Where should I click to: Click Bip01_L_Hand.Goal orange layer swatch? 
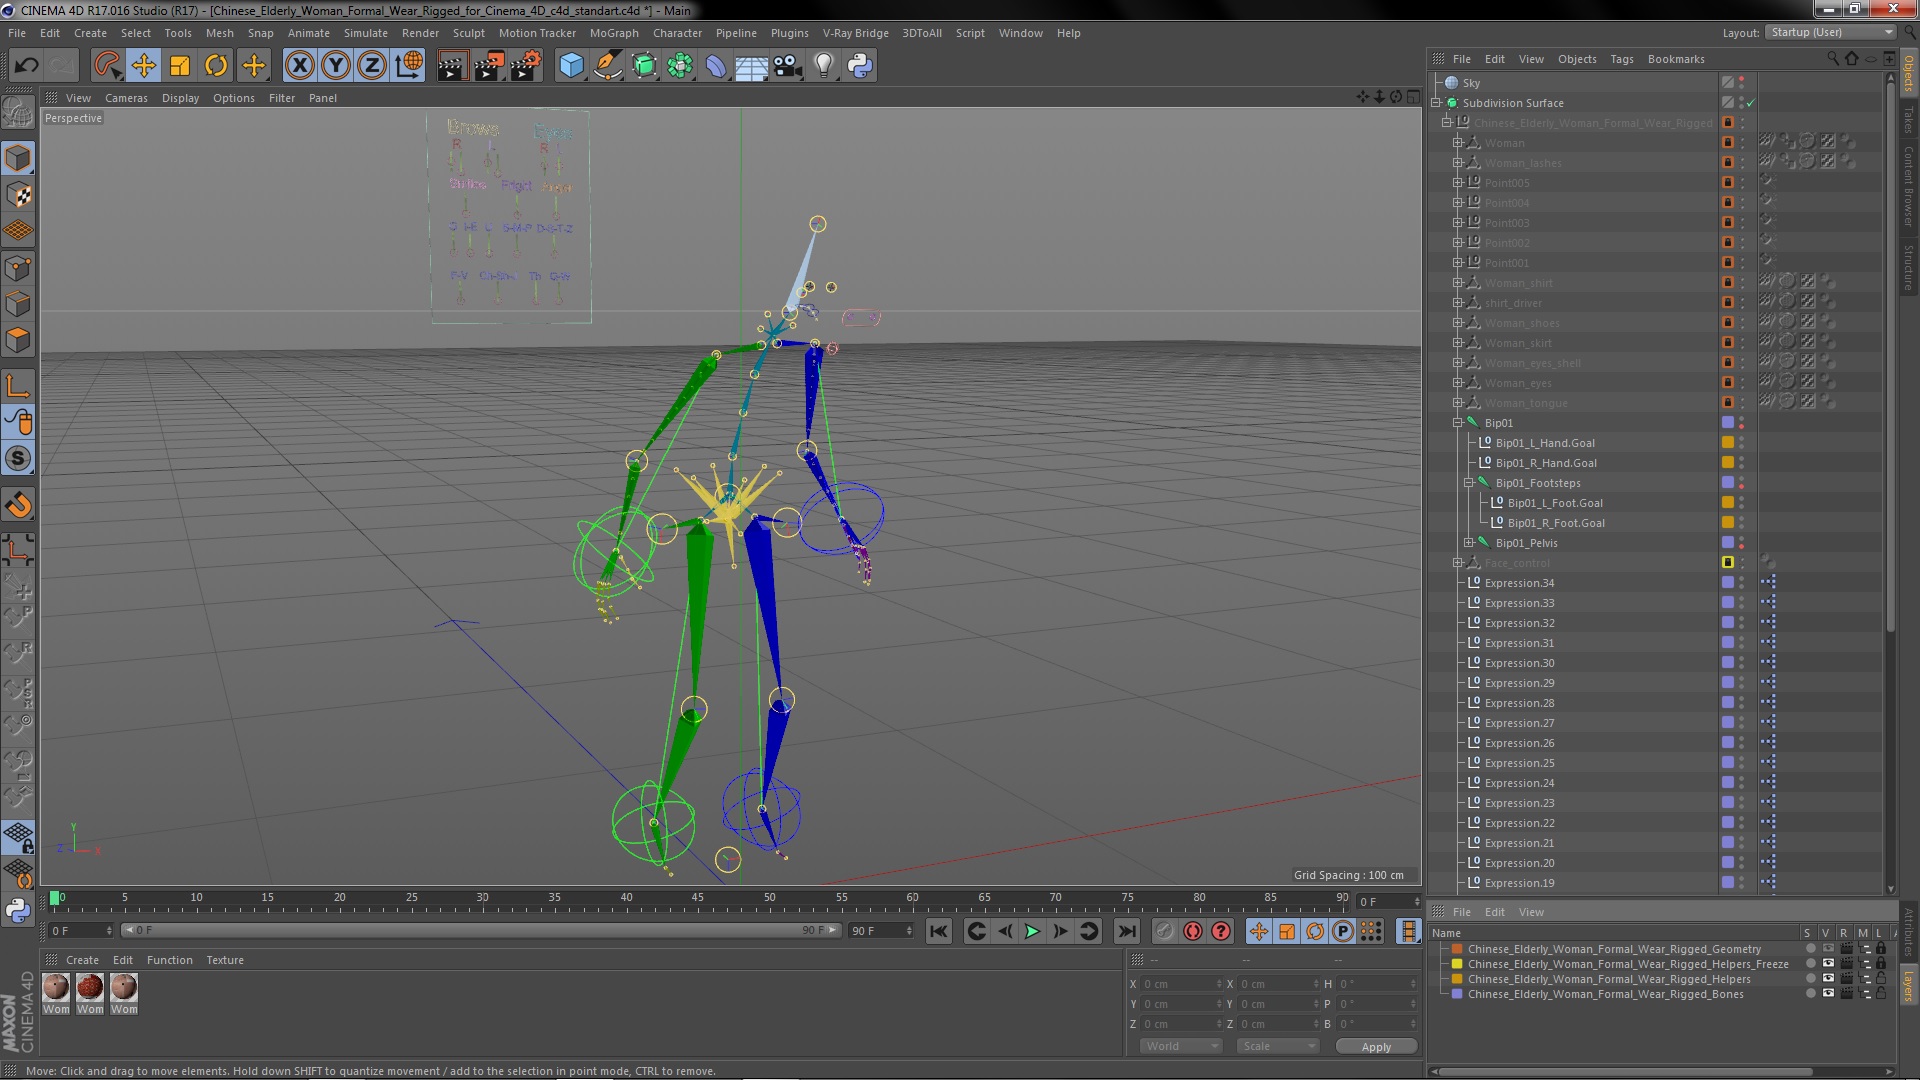click(1727, 443)
